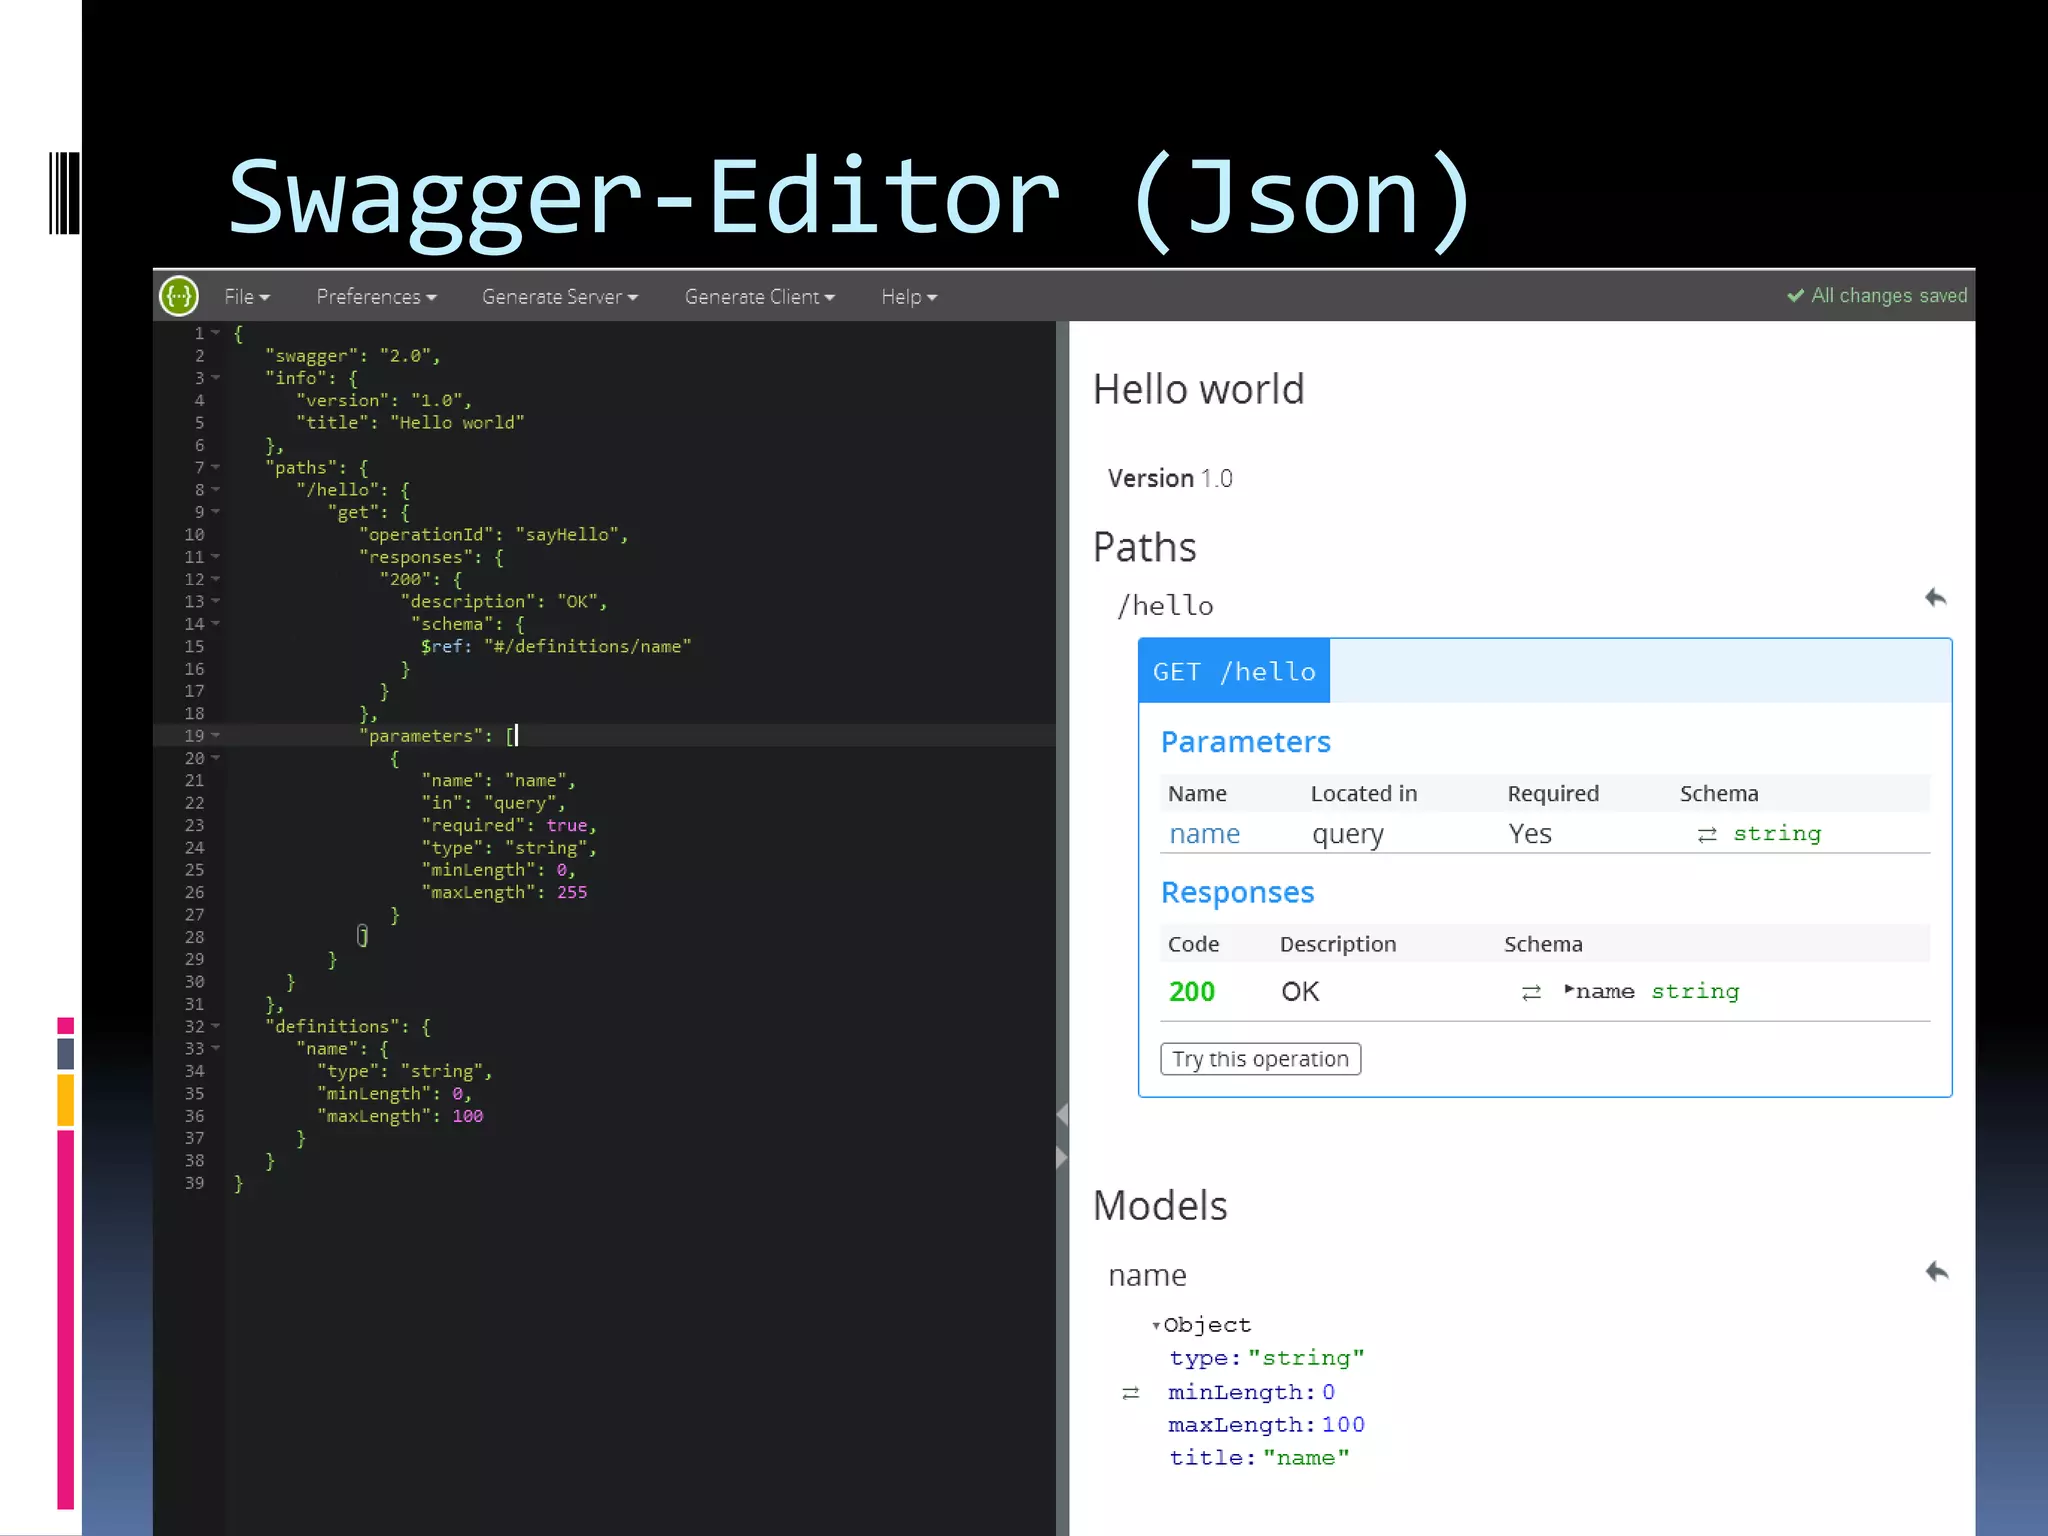Click the Version 1.0 label
This screenshot has width=2048, height=1536.
[1170, 479]
